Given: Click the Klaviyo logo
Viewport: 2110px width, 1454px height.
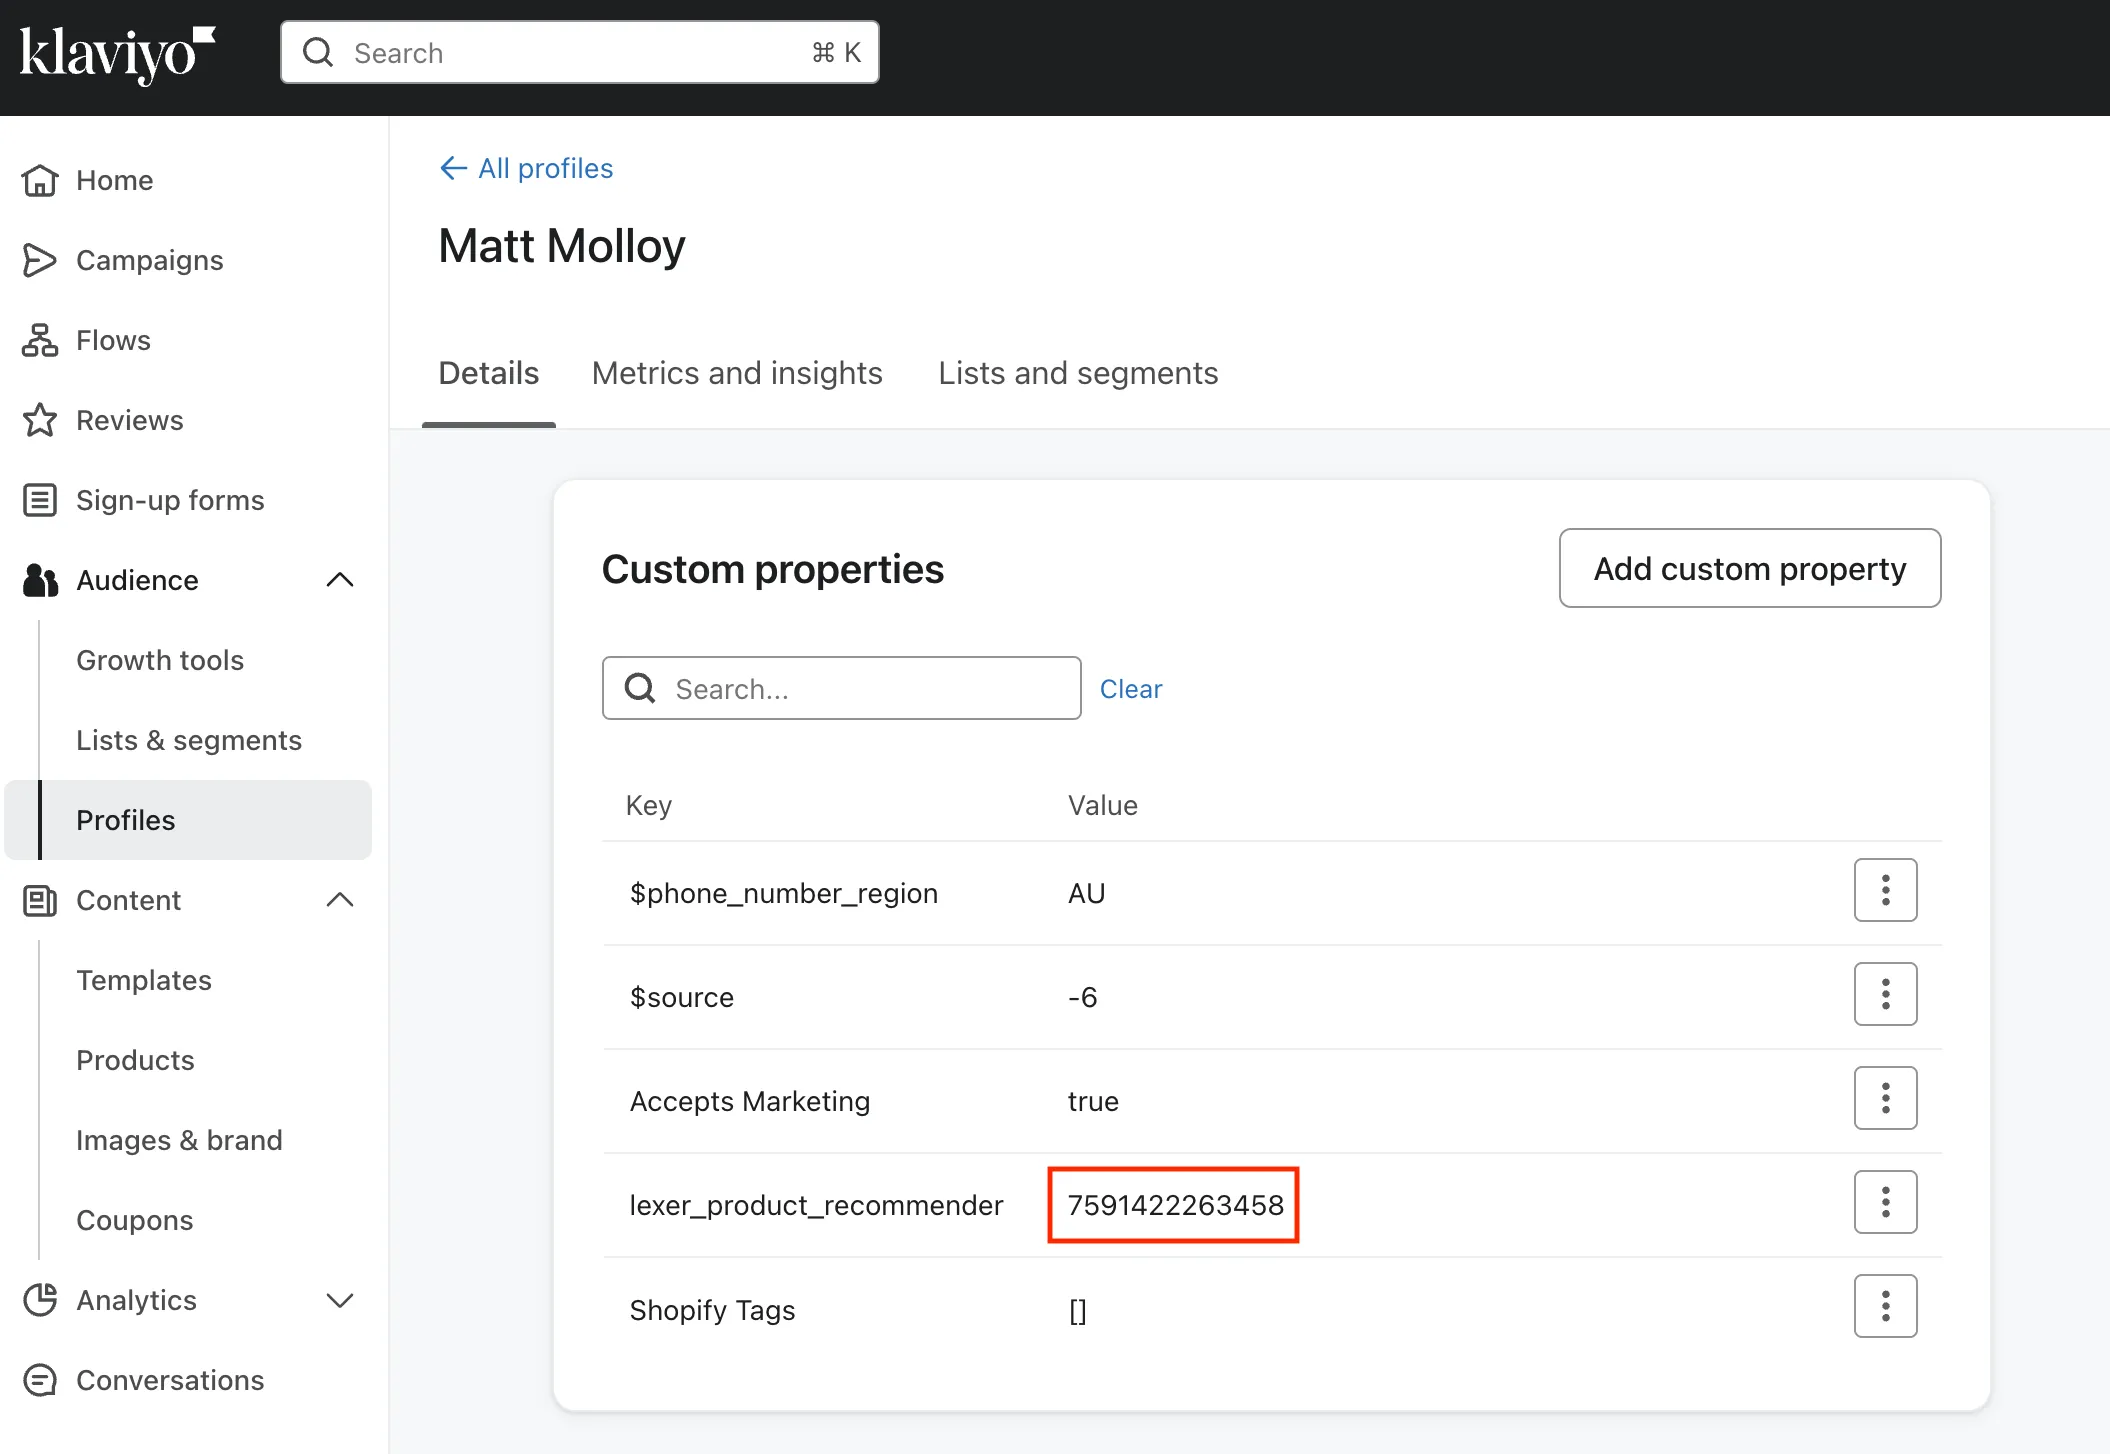Looking at the screenshot, I should click(x=117, y=54).
